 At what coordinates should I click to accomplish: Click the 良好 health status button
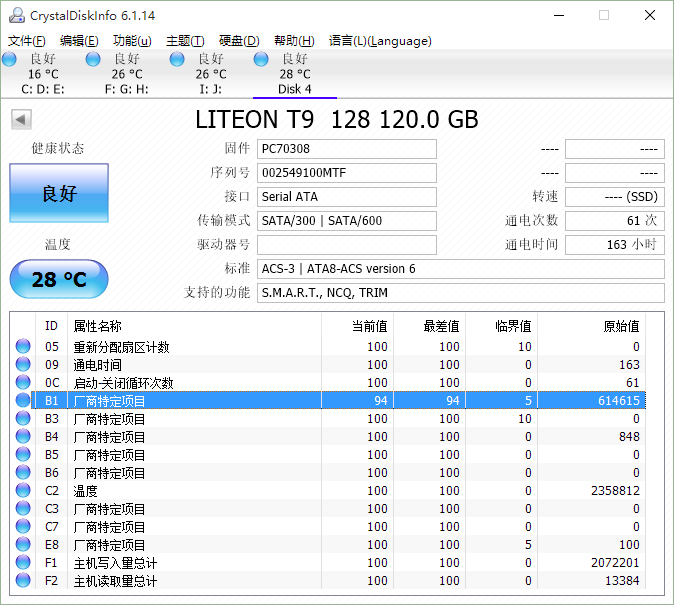[59, 193]
